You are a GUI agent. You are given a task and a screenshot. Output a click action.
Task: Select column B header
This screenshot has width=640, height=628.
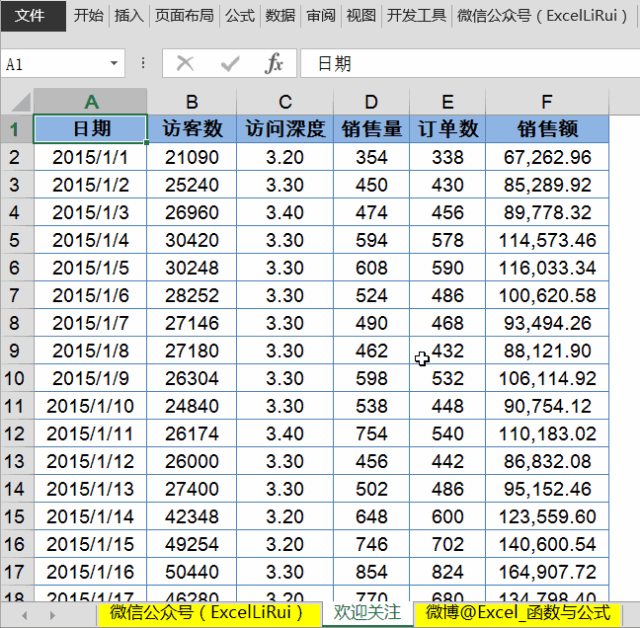192,102
